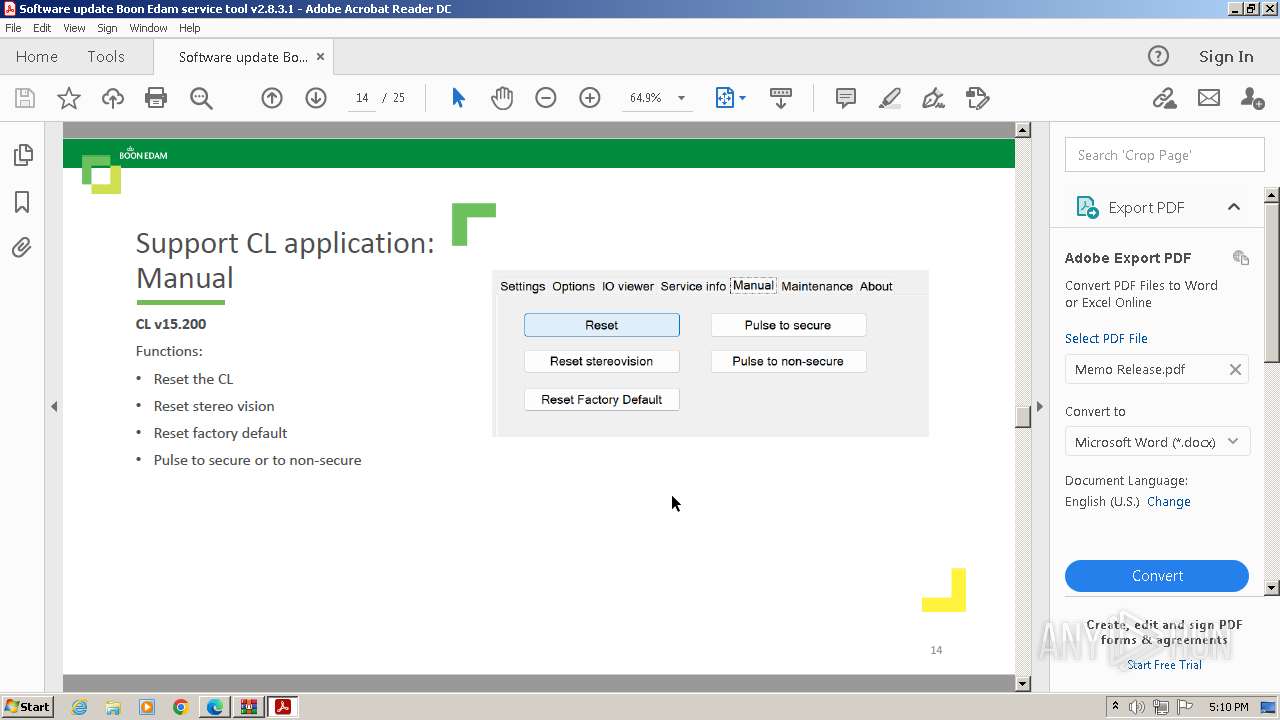Click the taskbar clock showing 5:10 PM

1228,707
